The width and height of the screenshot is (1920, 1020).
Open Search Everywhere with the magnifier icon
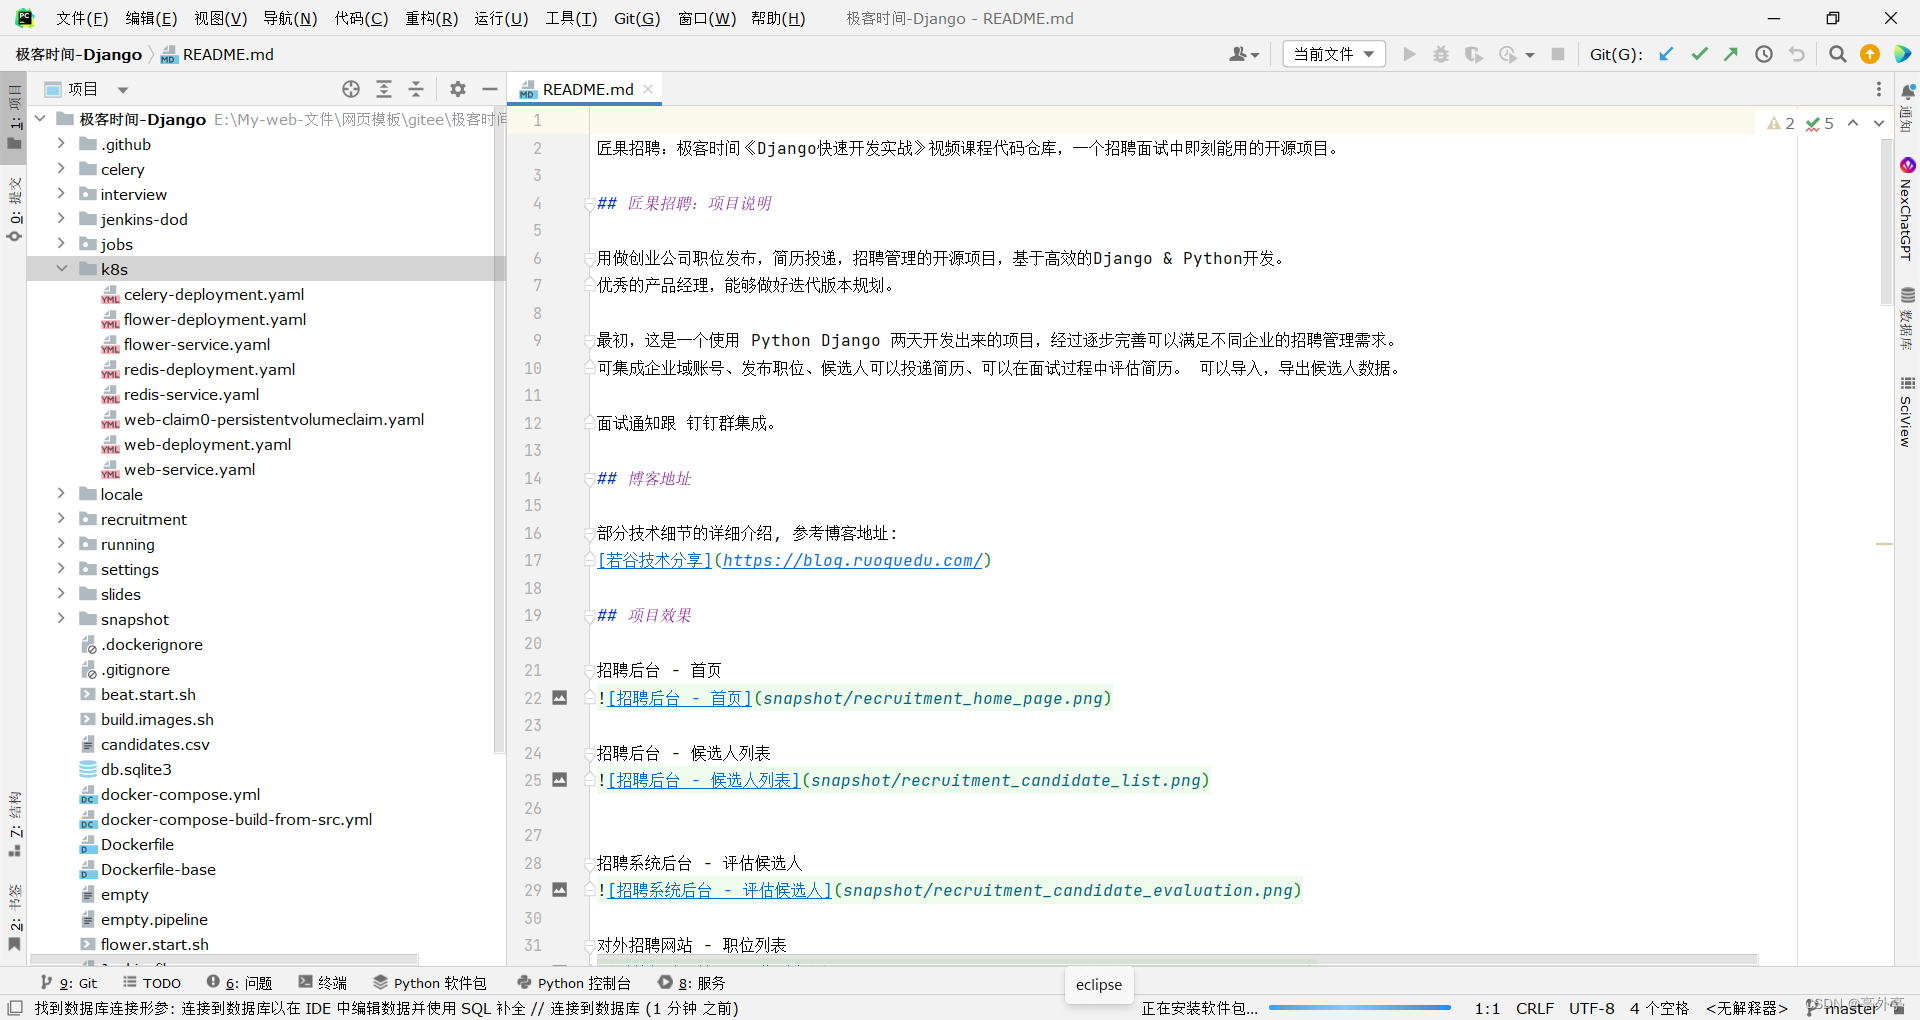coord(1837,54)
